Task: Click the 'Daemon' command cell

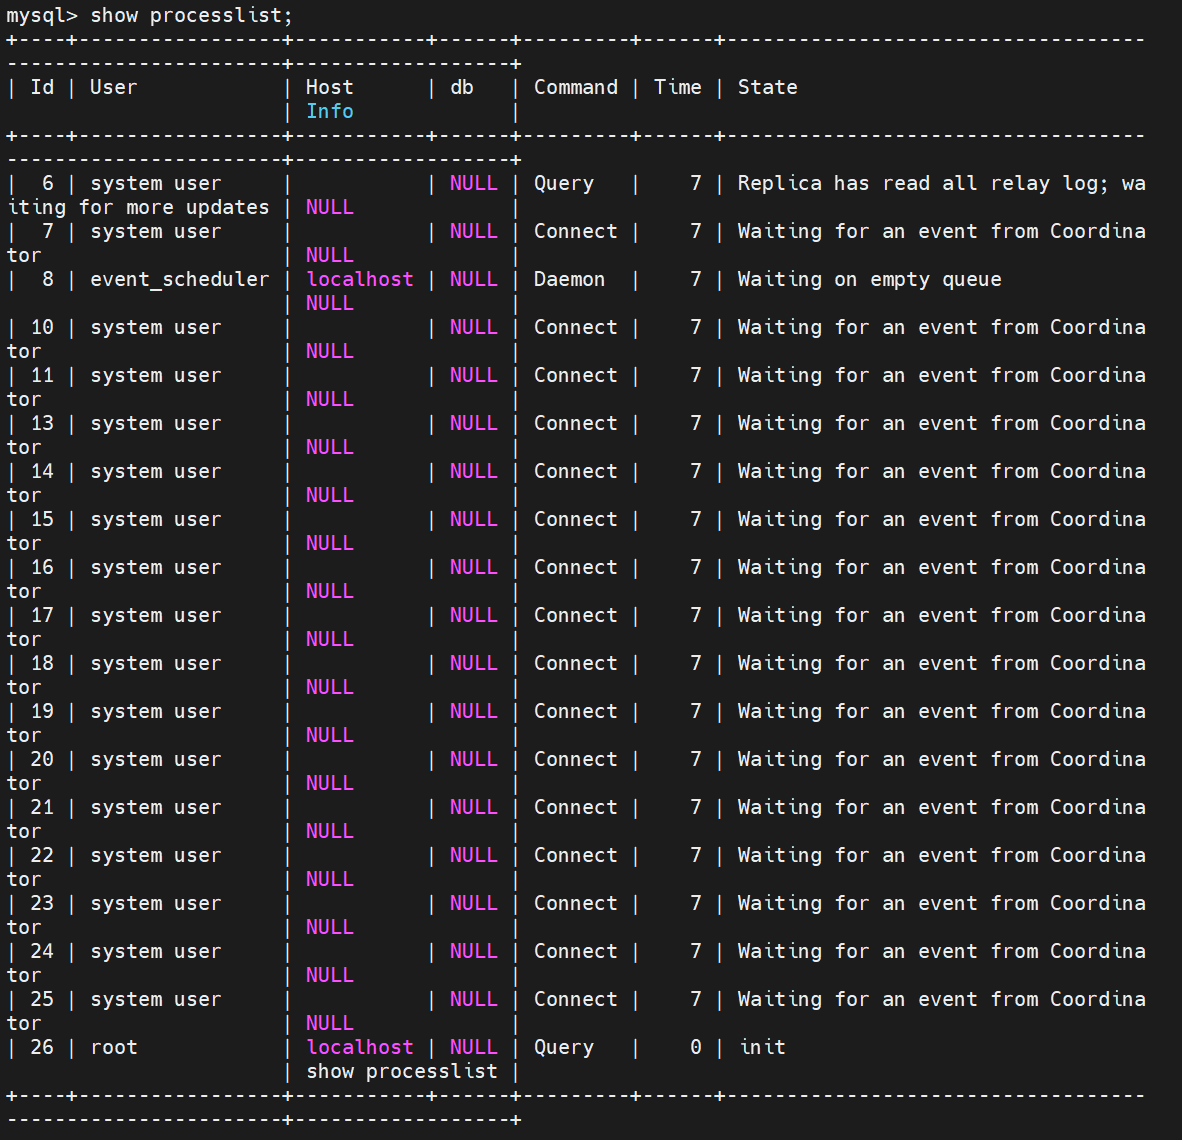Action: click(569, 280)
